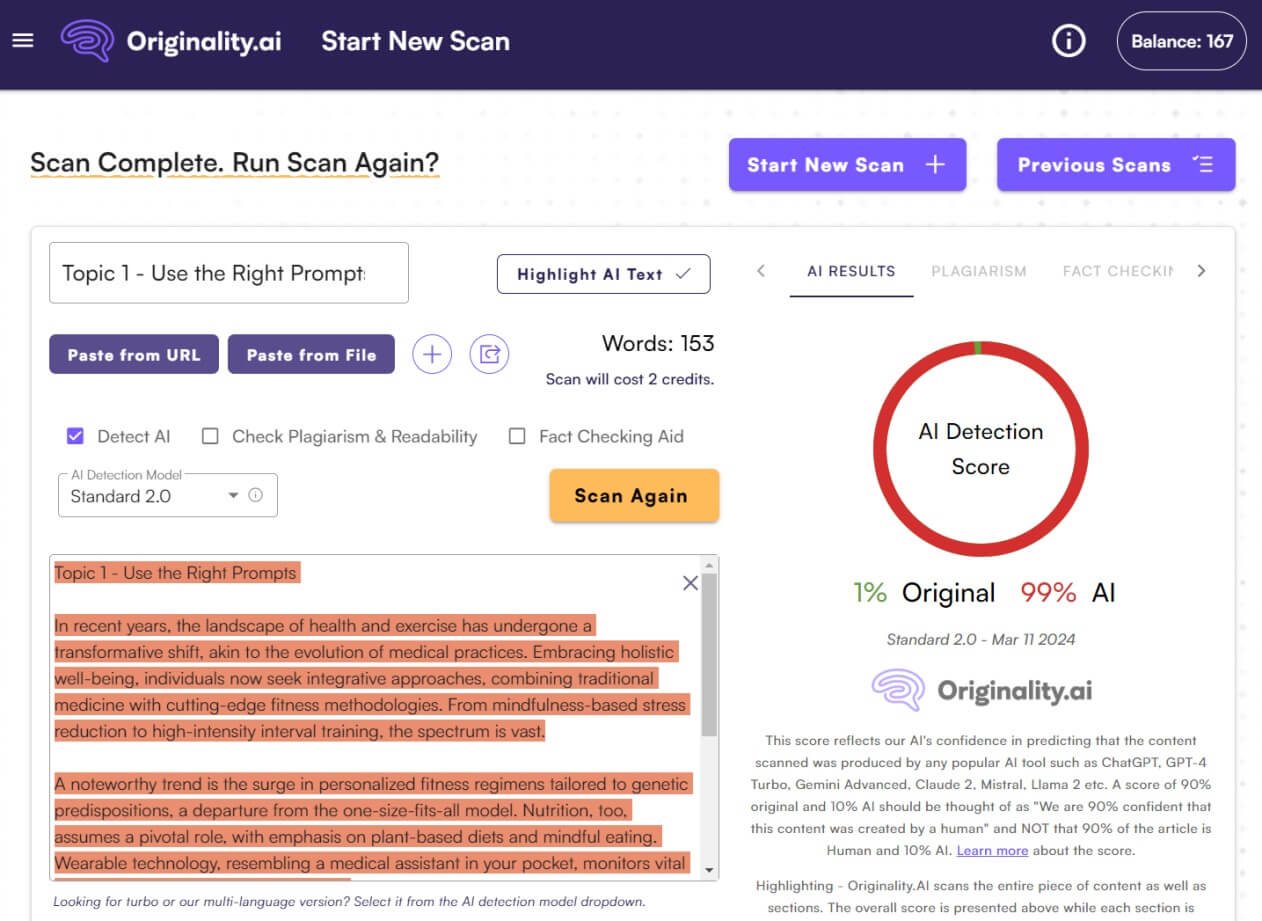Screen dimensions: 1262x921
Task: Expand the AI Detection Model dropdown
Action: [x=232, y=495]
